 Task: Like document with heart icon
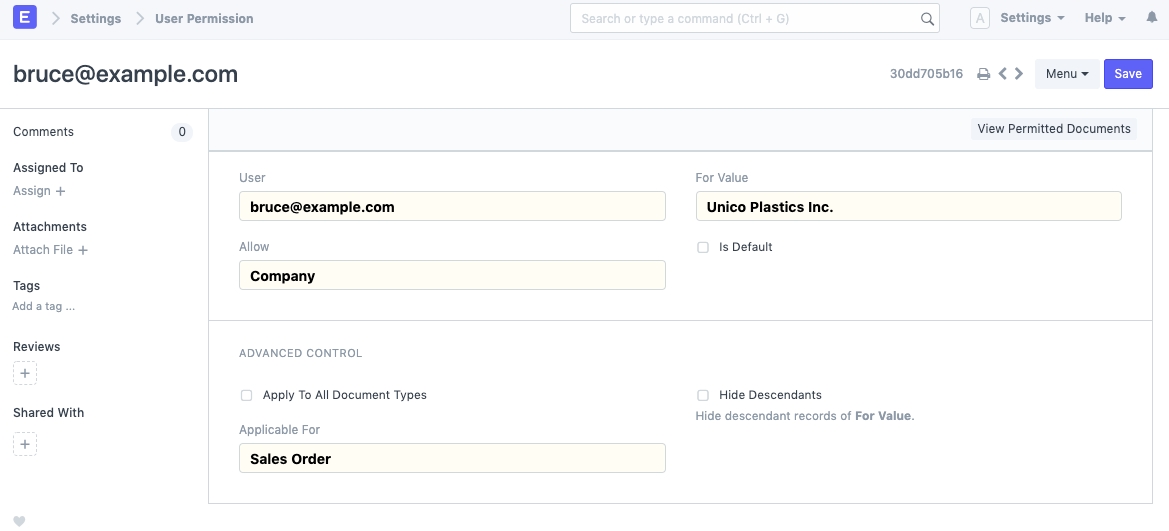click(19, 521)
